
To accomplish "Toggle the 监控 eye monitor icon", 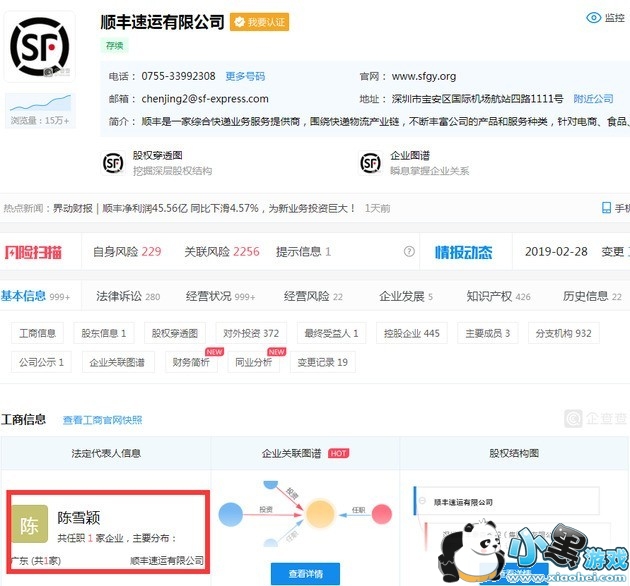I will pyautogui.click(x=593, y=18).
